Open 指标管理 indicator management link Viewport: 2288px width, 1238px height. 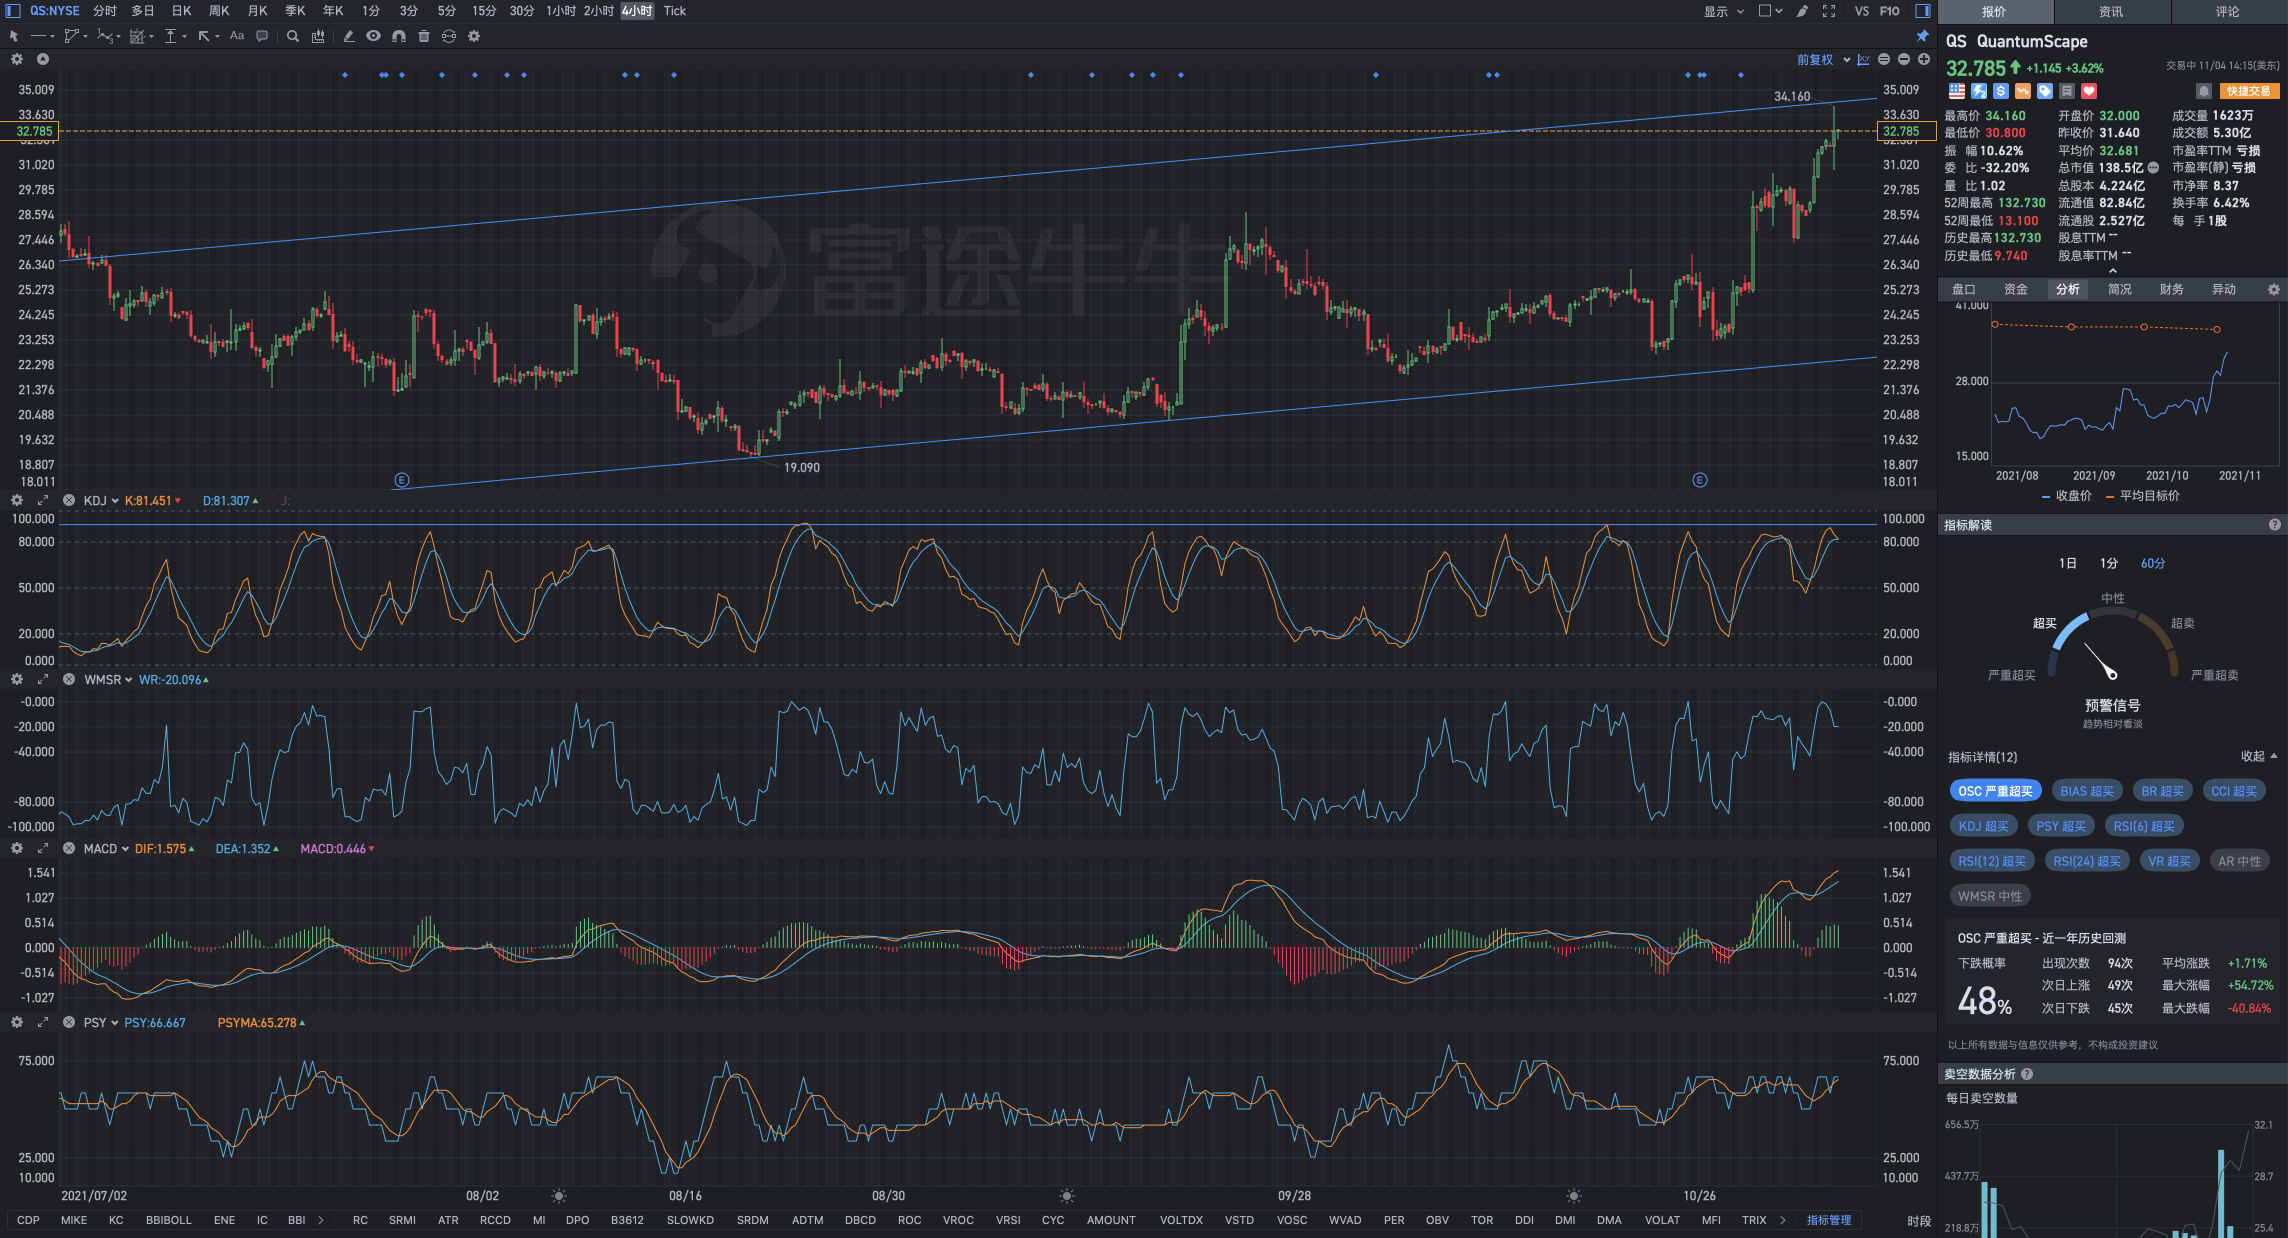point(1829,1220)
